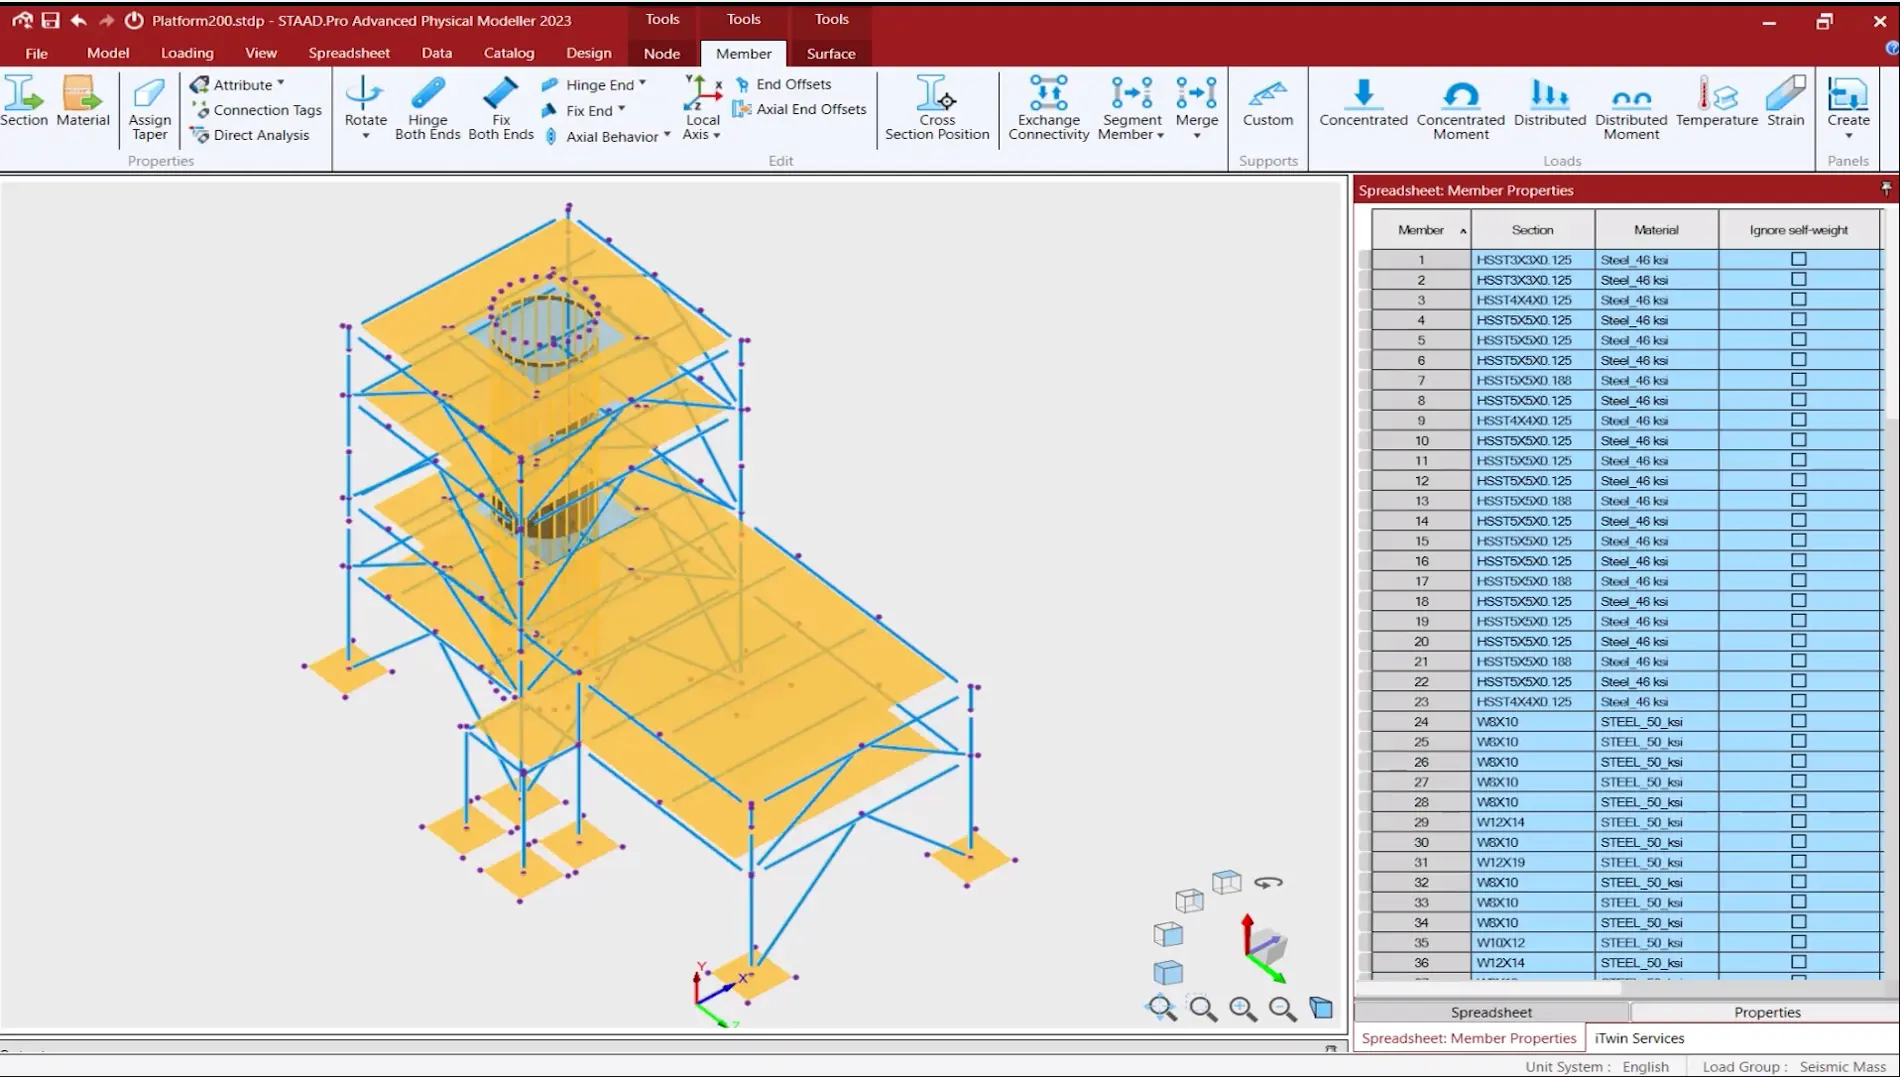Select section cell W10X12 for member 35

click(1532, 942)
